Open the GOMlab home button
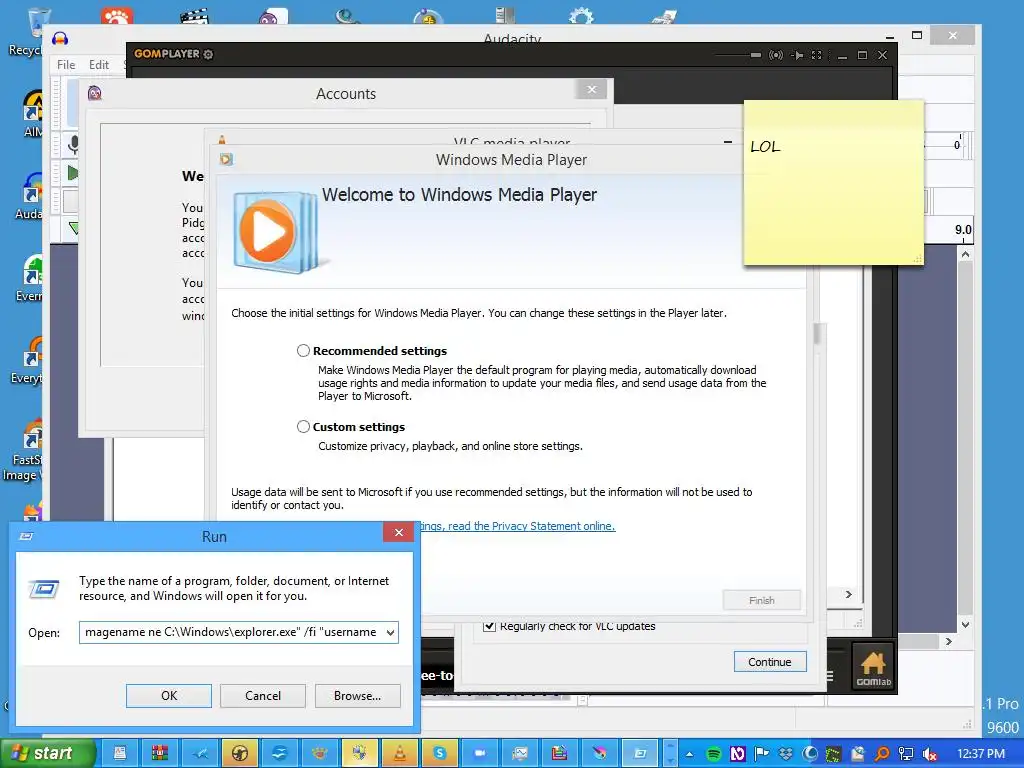The image size is (1024, 768). click(x=873, y=667)
